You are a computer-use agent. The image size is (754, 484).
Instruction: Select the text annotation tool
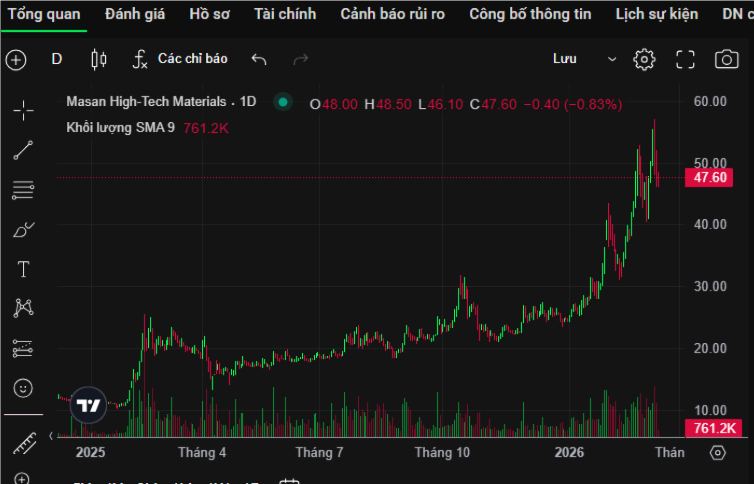click(x=23, y=269)
